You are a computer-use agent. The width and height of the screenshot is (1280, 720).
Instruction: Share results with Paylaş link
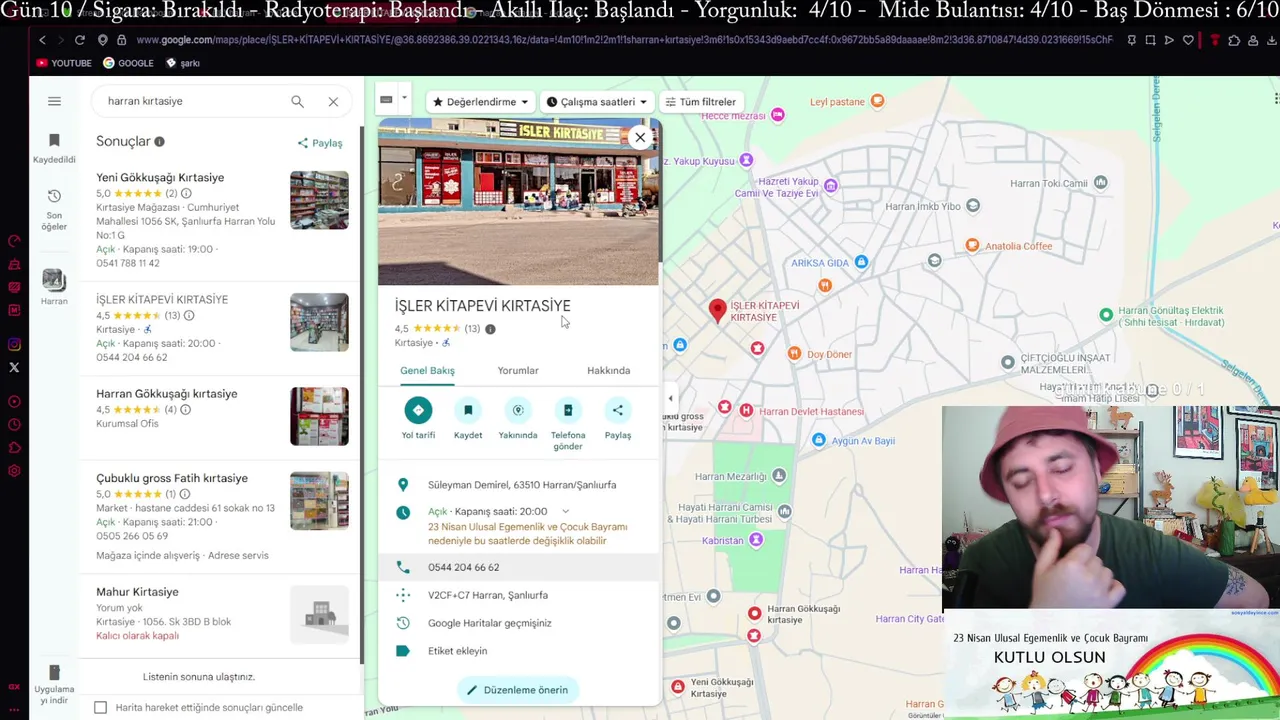320,143
